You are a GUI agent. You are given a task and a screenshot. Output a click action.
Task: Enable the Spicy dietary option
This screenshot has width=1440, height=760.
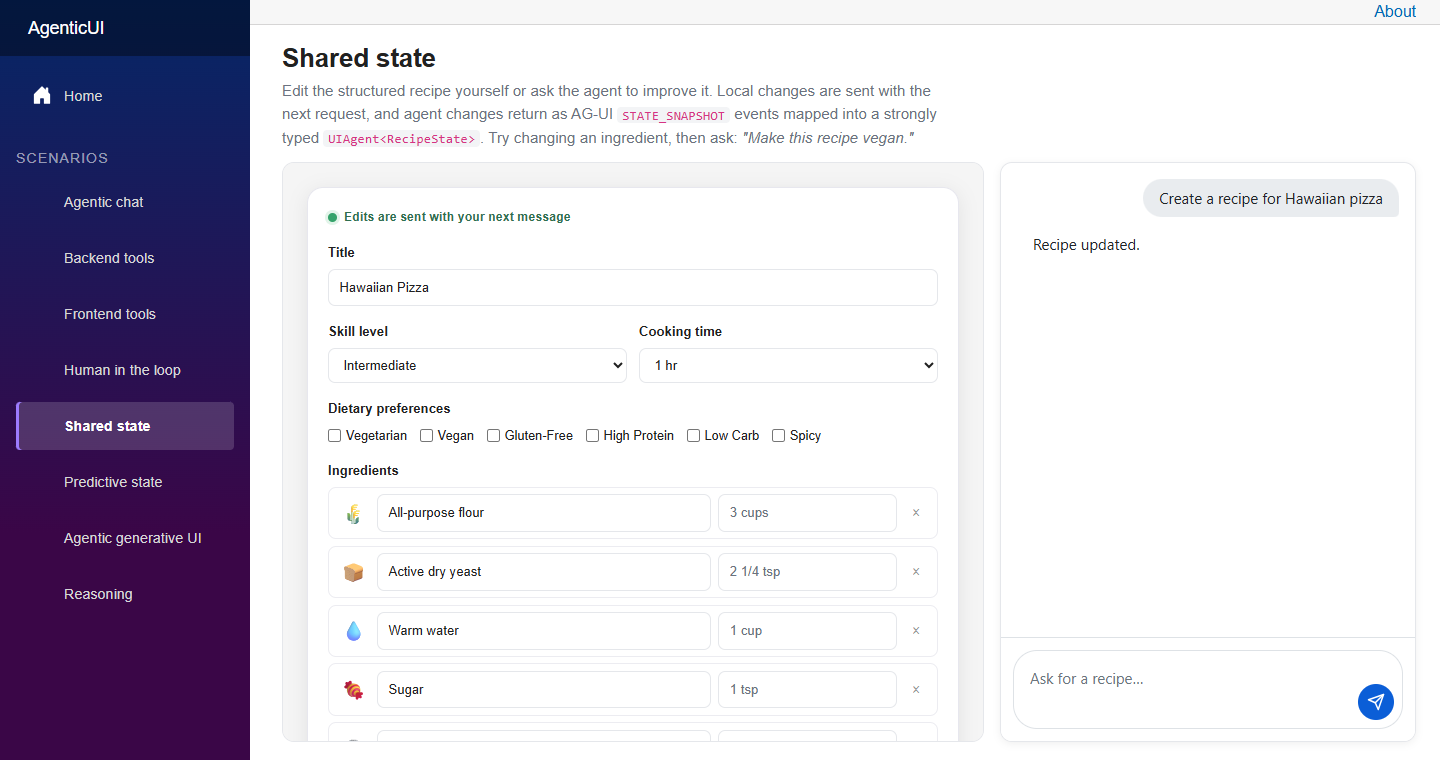pos(779,436)
